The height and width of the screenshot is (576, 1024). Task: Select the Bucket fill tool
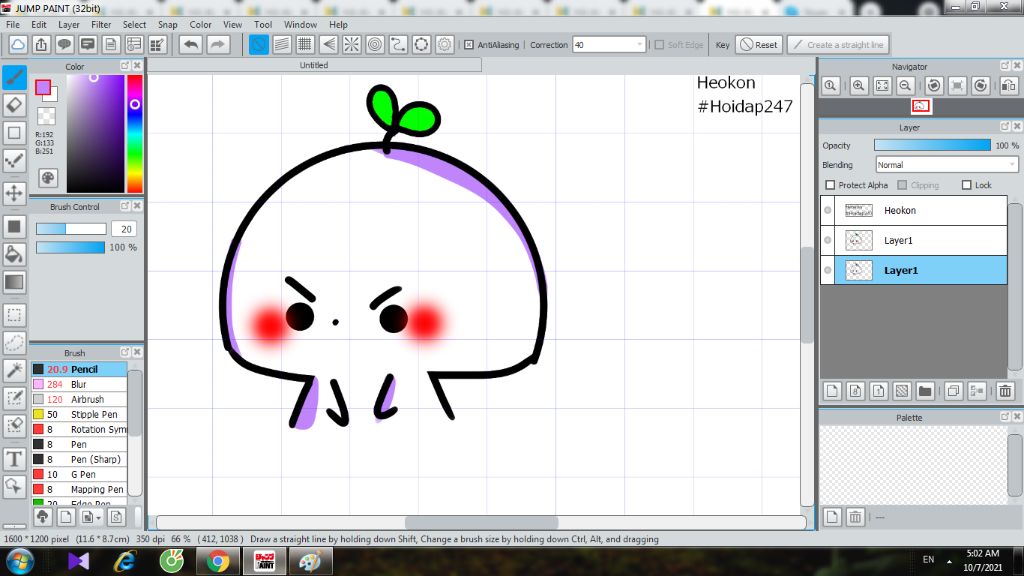pos(14,254)
